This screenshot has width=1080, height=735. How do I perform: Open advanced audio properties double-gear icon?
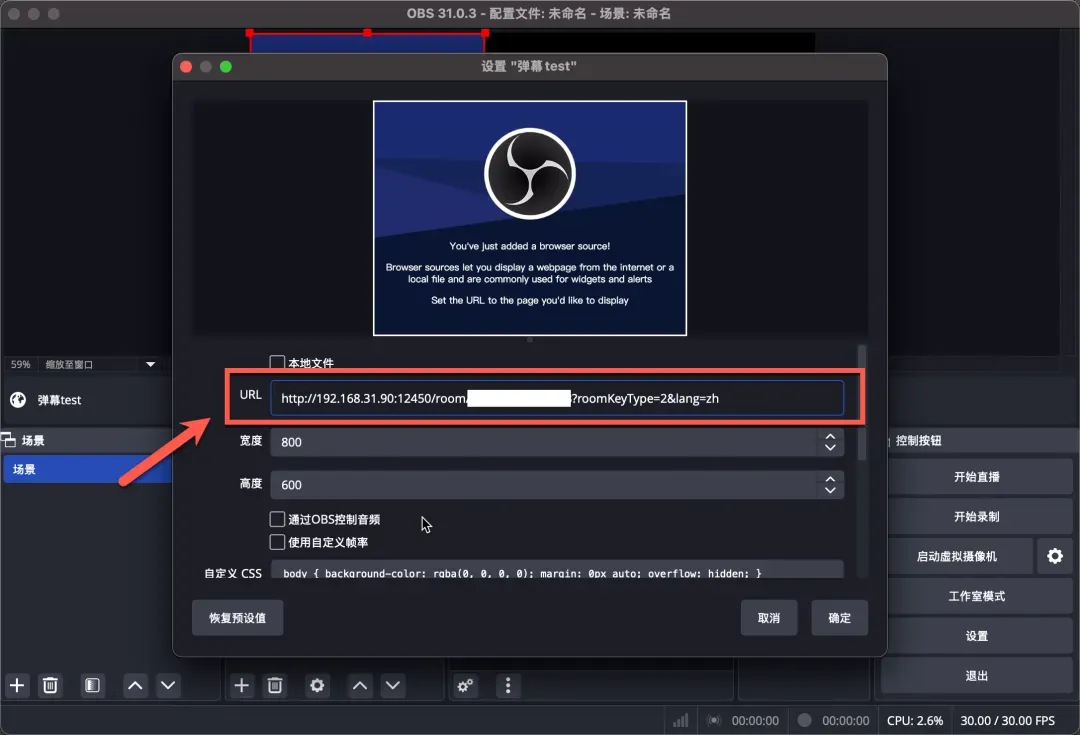pyautogui.click(x=466, y=685)
